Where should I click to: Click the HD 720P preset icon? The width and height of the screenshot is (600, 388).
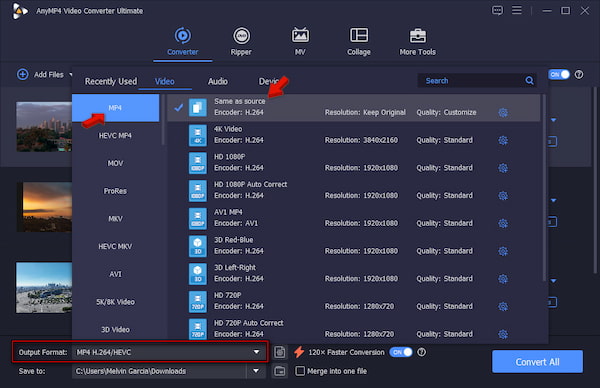coord(197,302)
